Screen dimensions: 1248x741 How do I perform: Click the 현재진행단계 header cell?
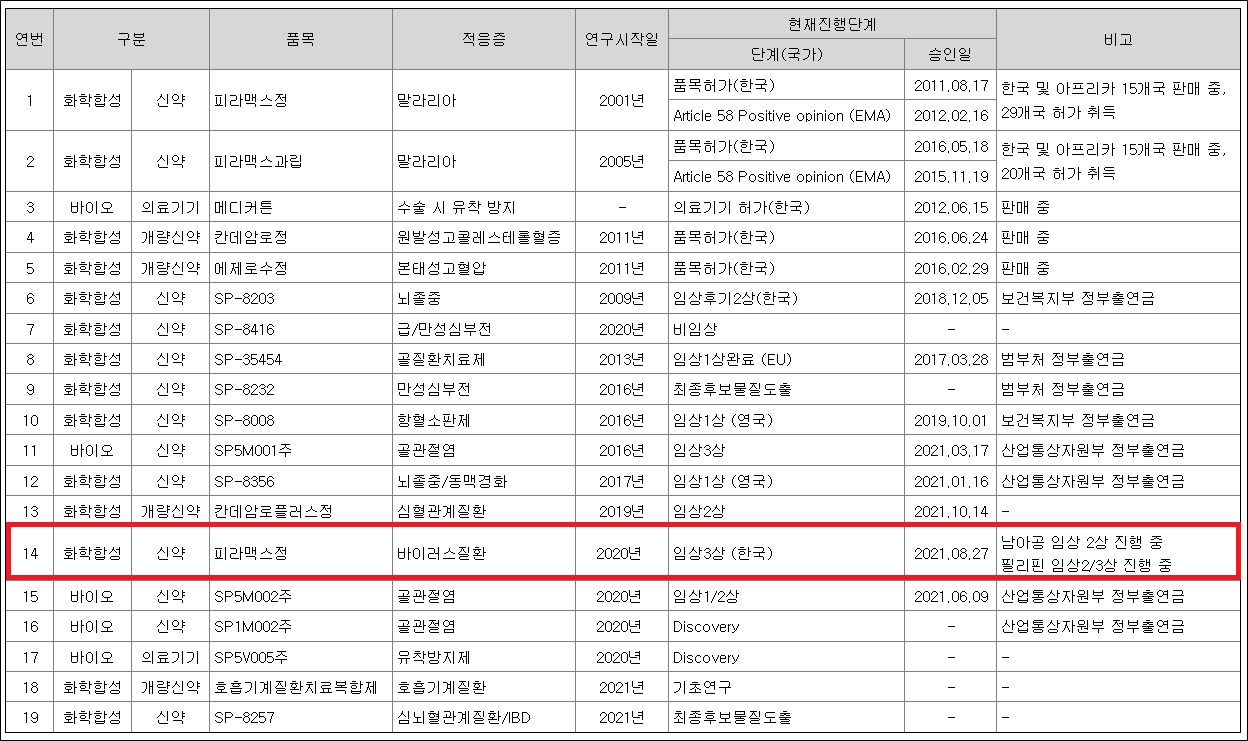click(832, 22)
